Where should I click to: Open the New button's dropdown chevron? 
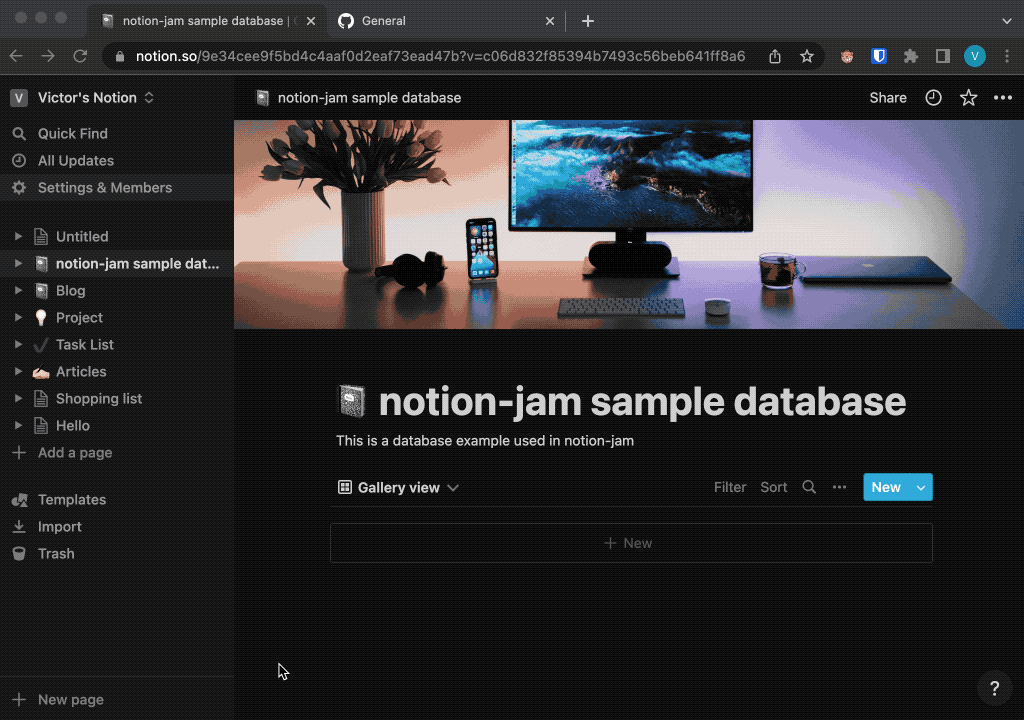[x=920, y=487]
